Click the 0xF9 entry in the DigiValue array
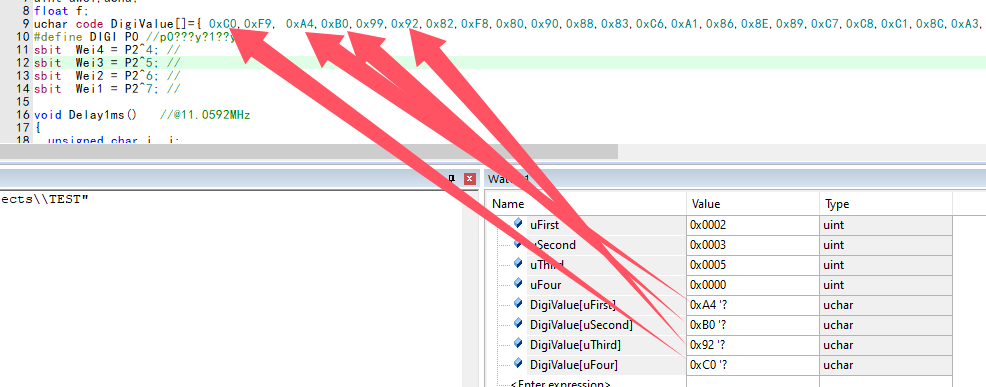986x387 pixels. point(258,24)
